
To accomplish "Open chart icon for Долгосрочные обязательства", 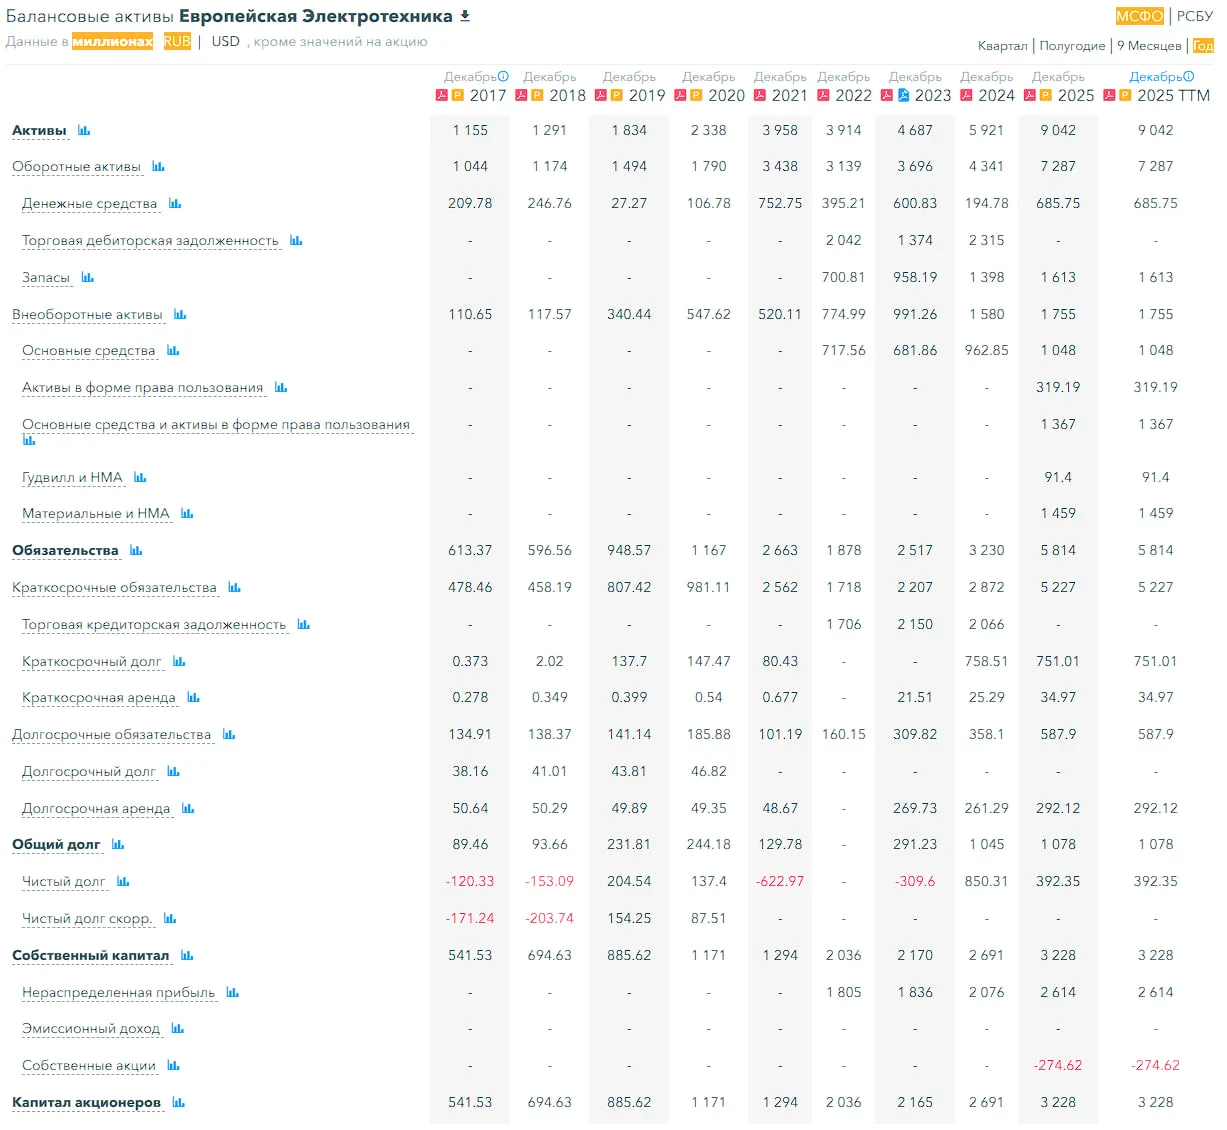I will tap(229, 735).
